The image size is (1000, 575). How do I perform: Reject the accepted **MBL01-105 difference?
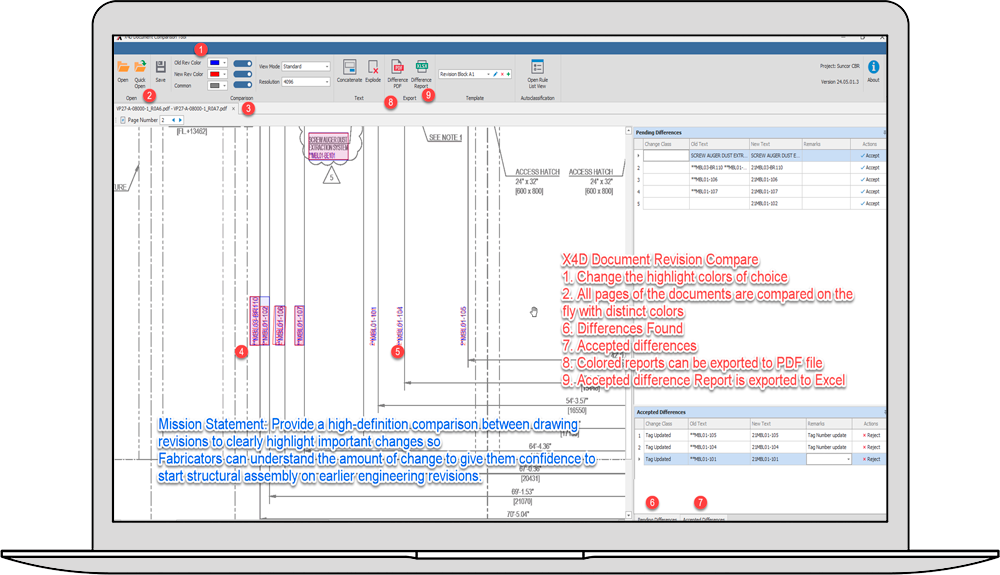tap(871, 435)
